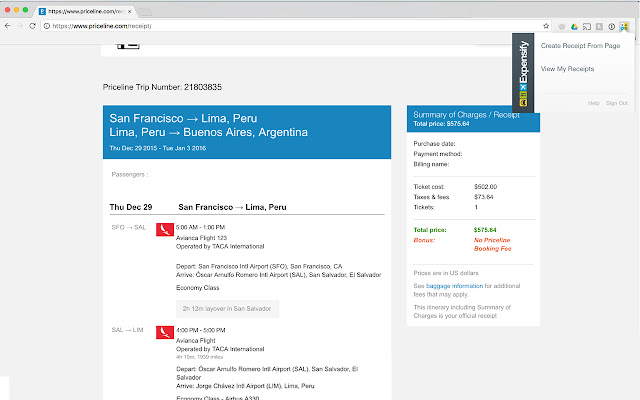Click the 1Password extension icon
The height and width of the screenshot is (400, 640).
611,27
